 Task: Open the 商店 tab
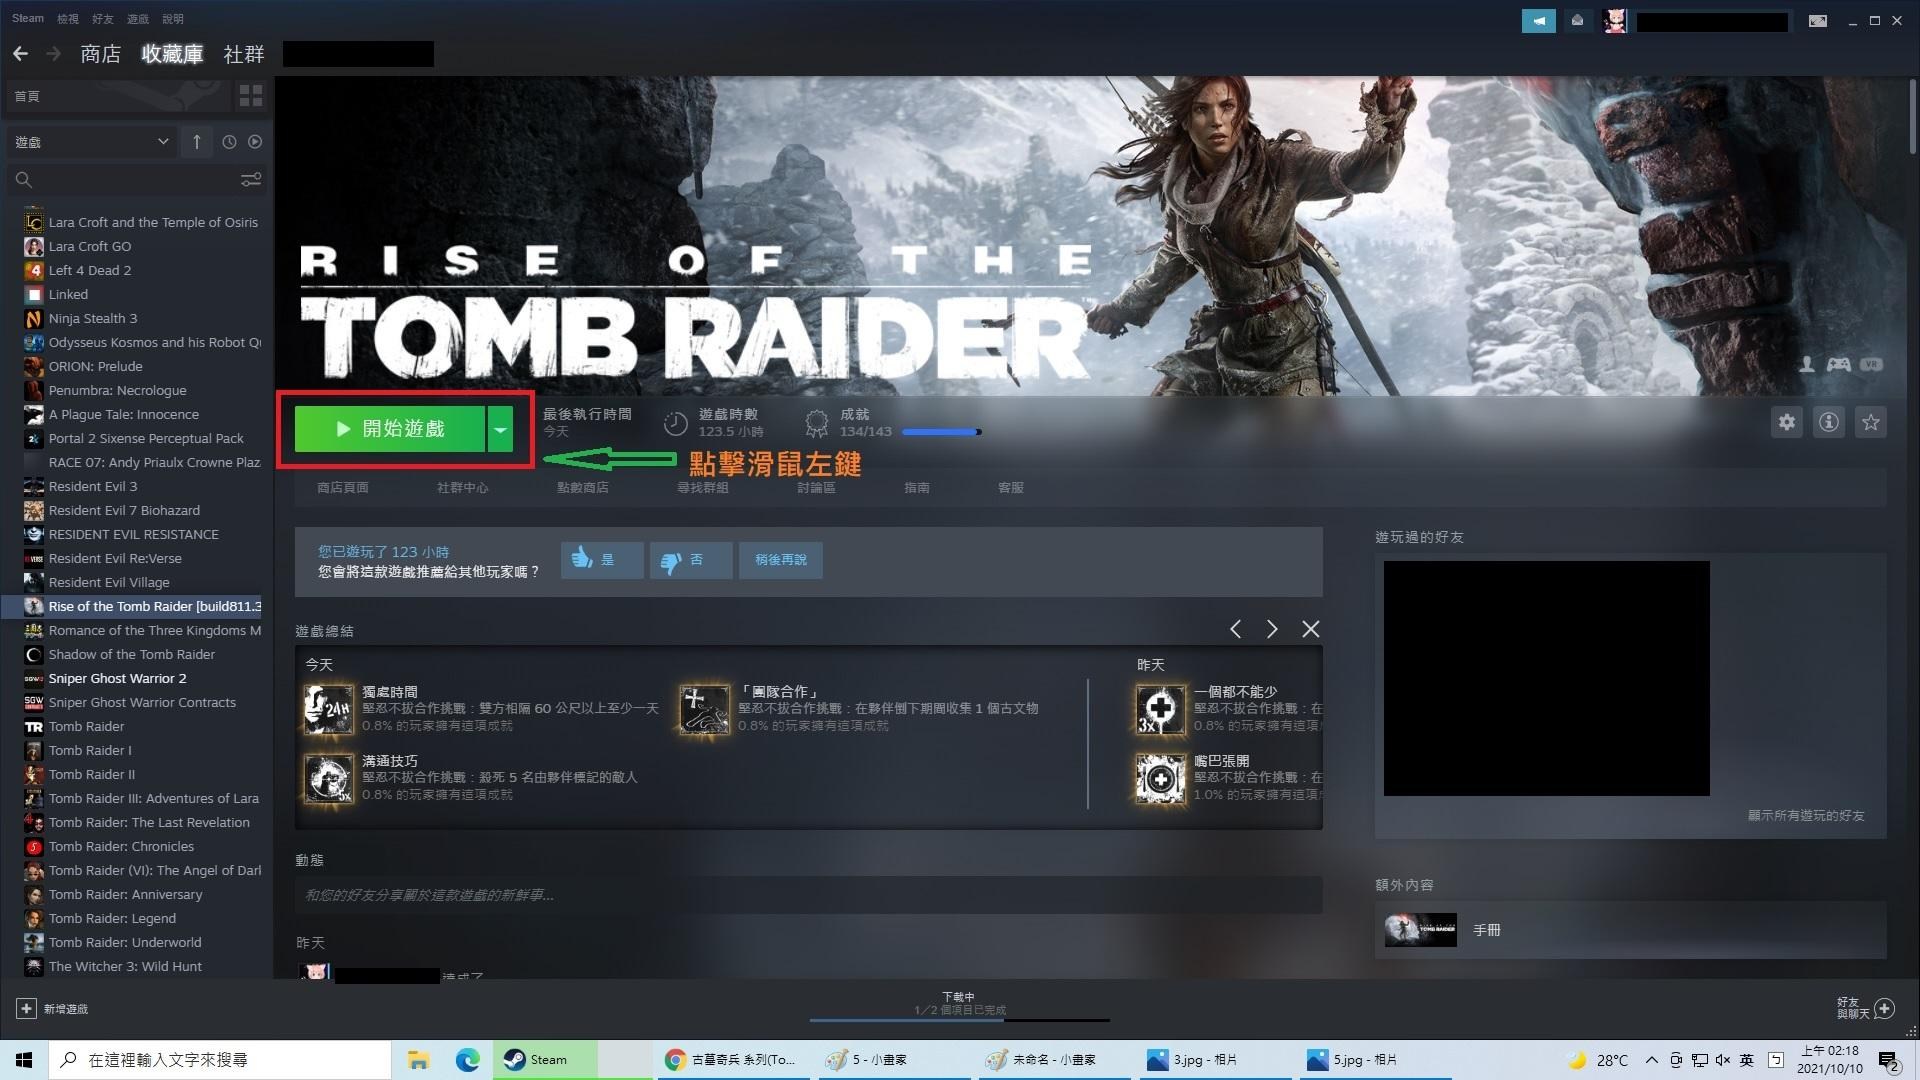pos(100,54)
